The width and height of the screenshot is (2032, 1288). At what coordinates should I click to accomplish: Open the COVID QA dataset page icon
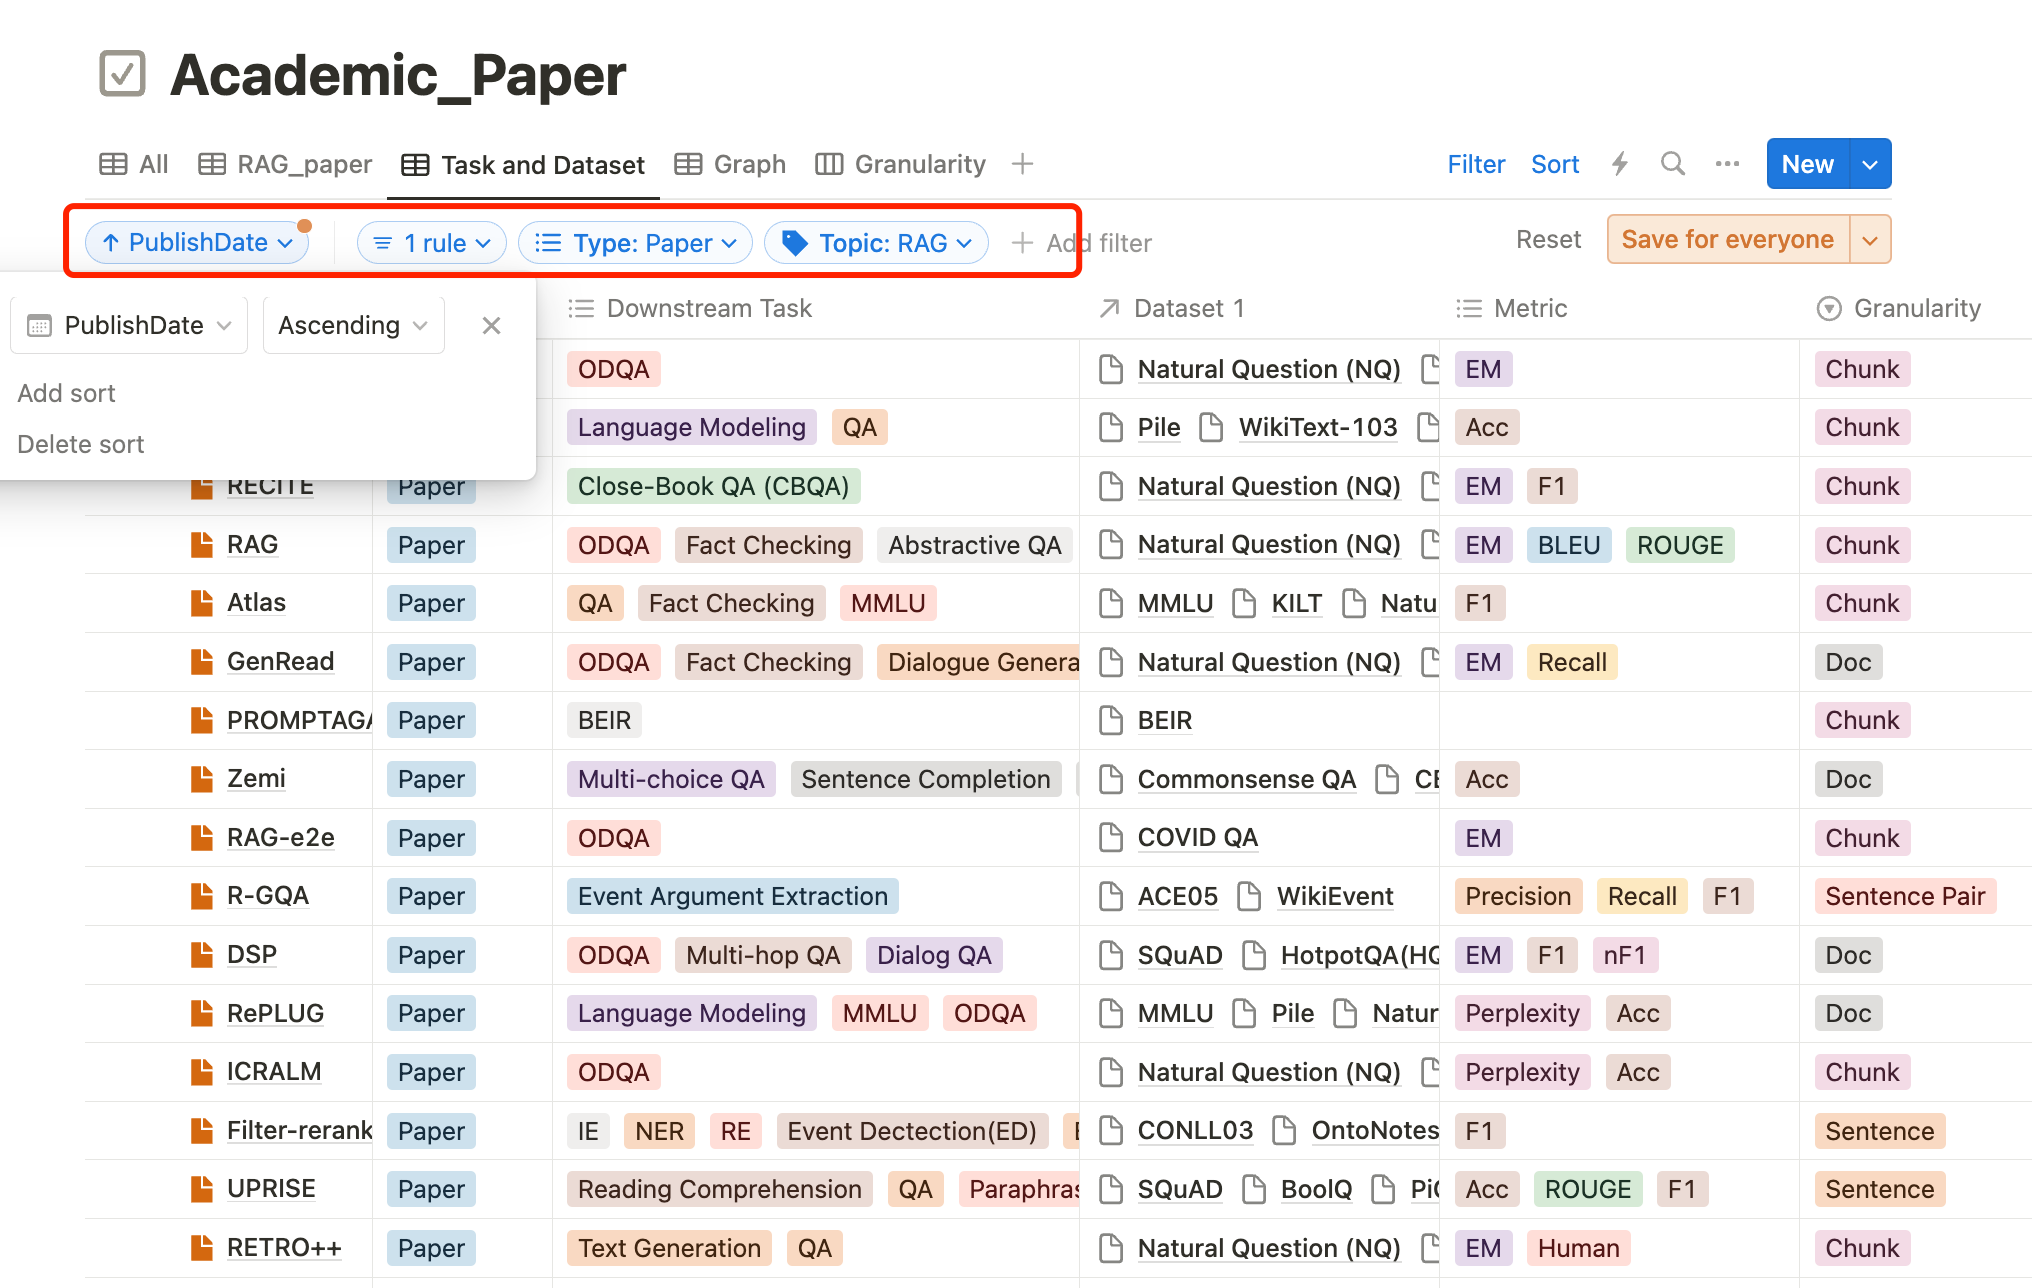[1111, 838]
